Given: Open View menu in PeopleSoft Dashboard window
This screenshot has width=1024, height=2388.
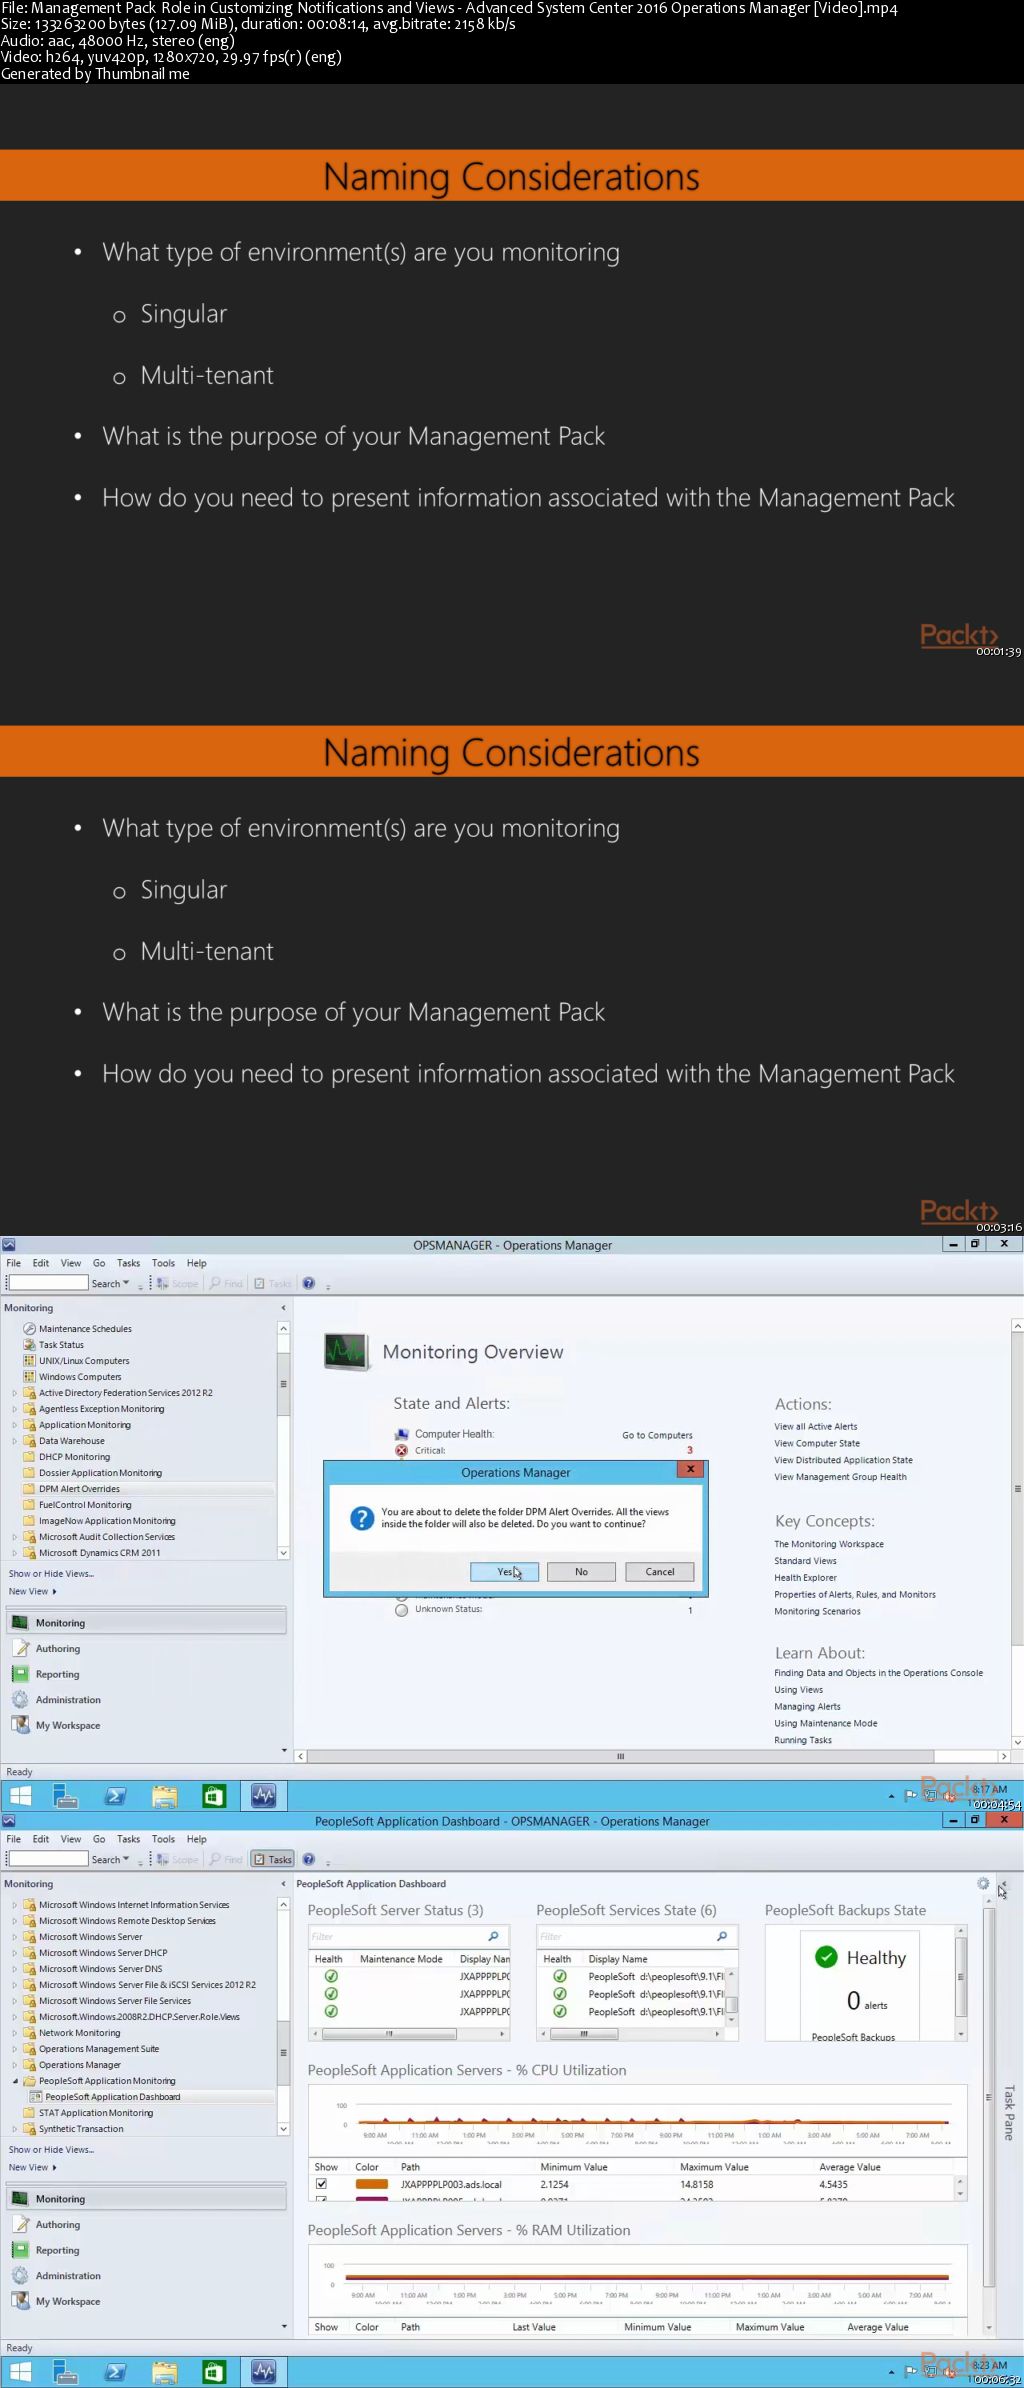Looking at the screenshot, I should click(x=71, y=1839).
